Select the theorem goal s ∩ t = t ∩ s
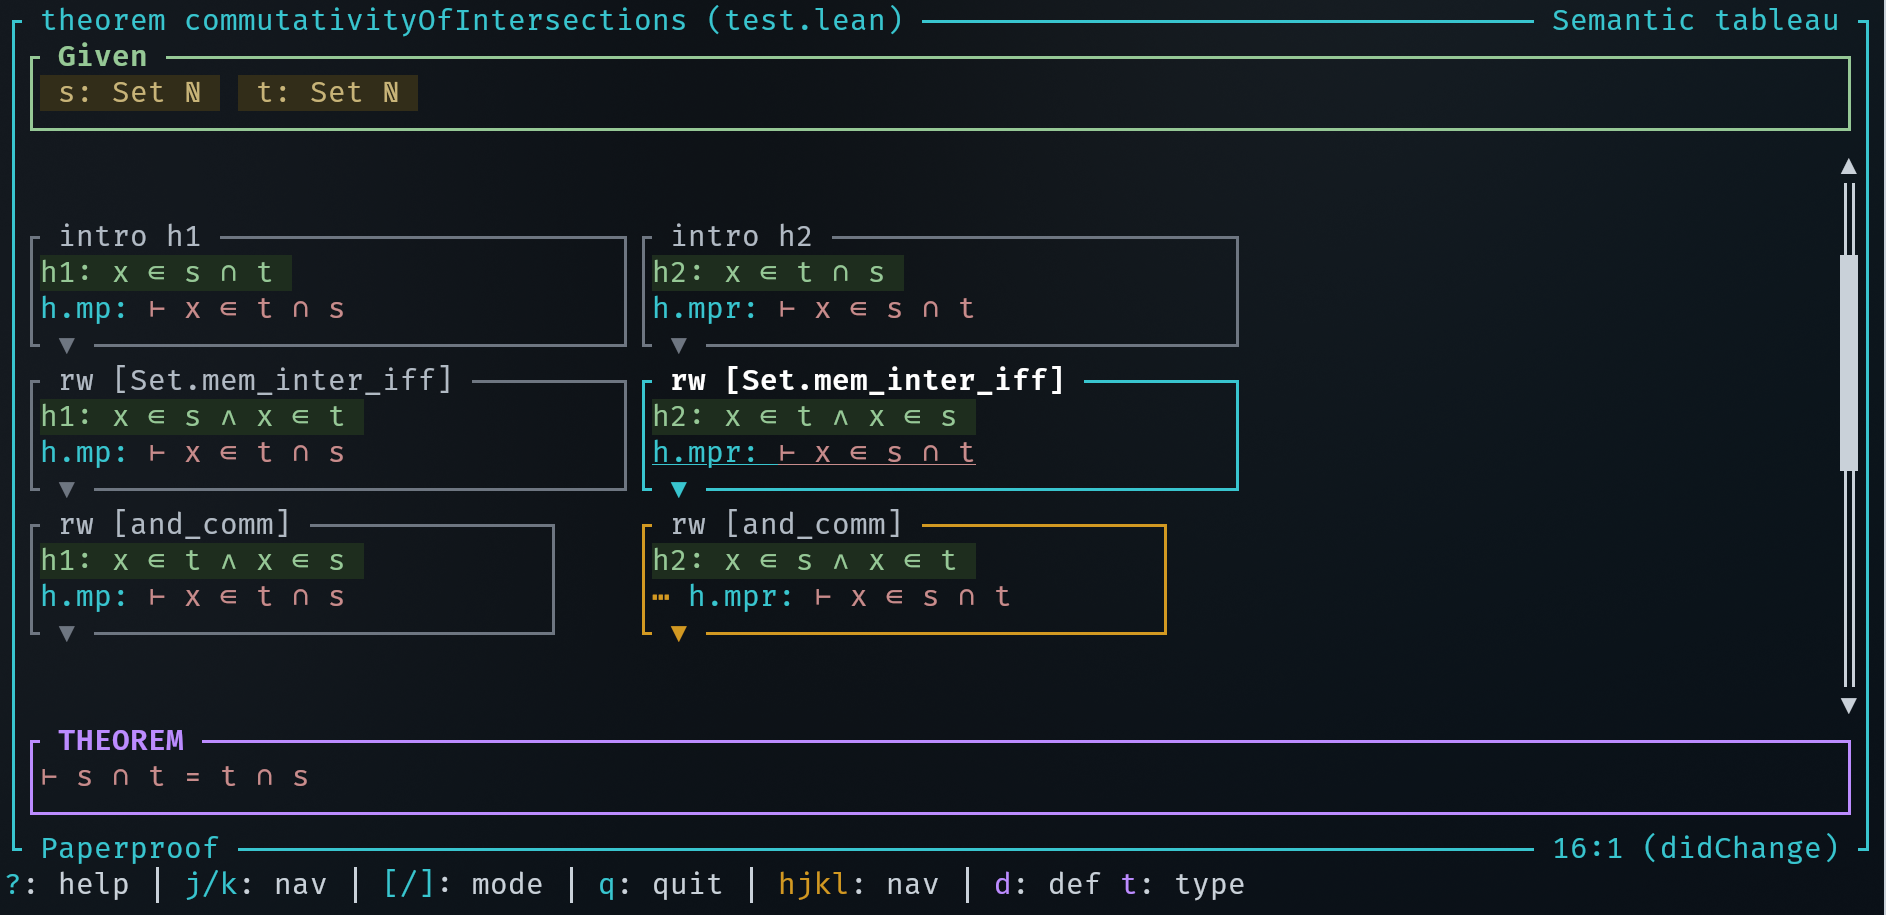Image resolution: width=1886 pixels, height=915 pixels. click(x=176, y=777)
